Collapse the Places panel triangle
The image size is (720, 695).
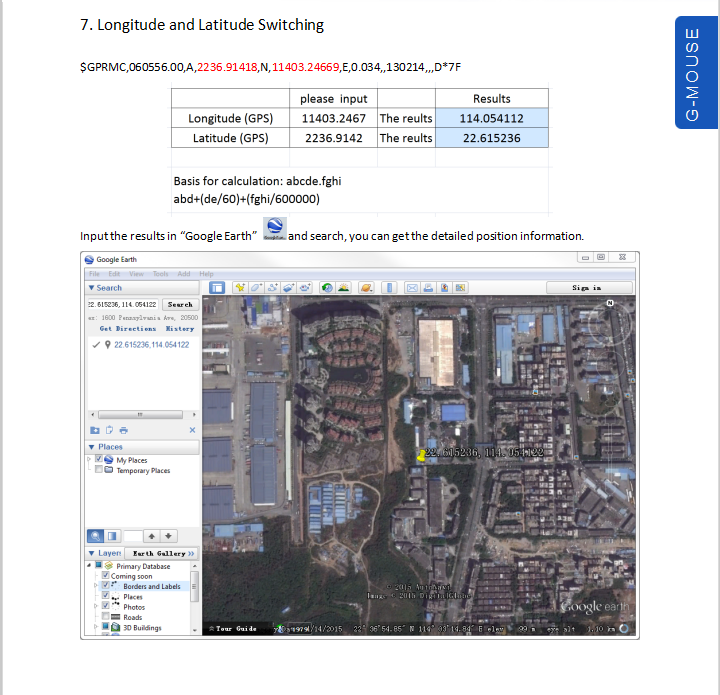click(91, 447)
